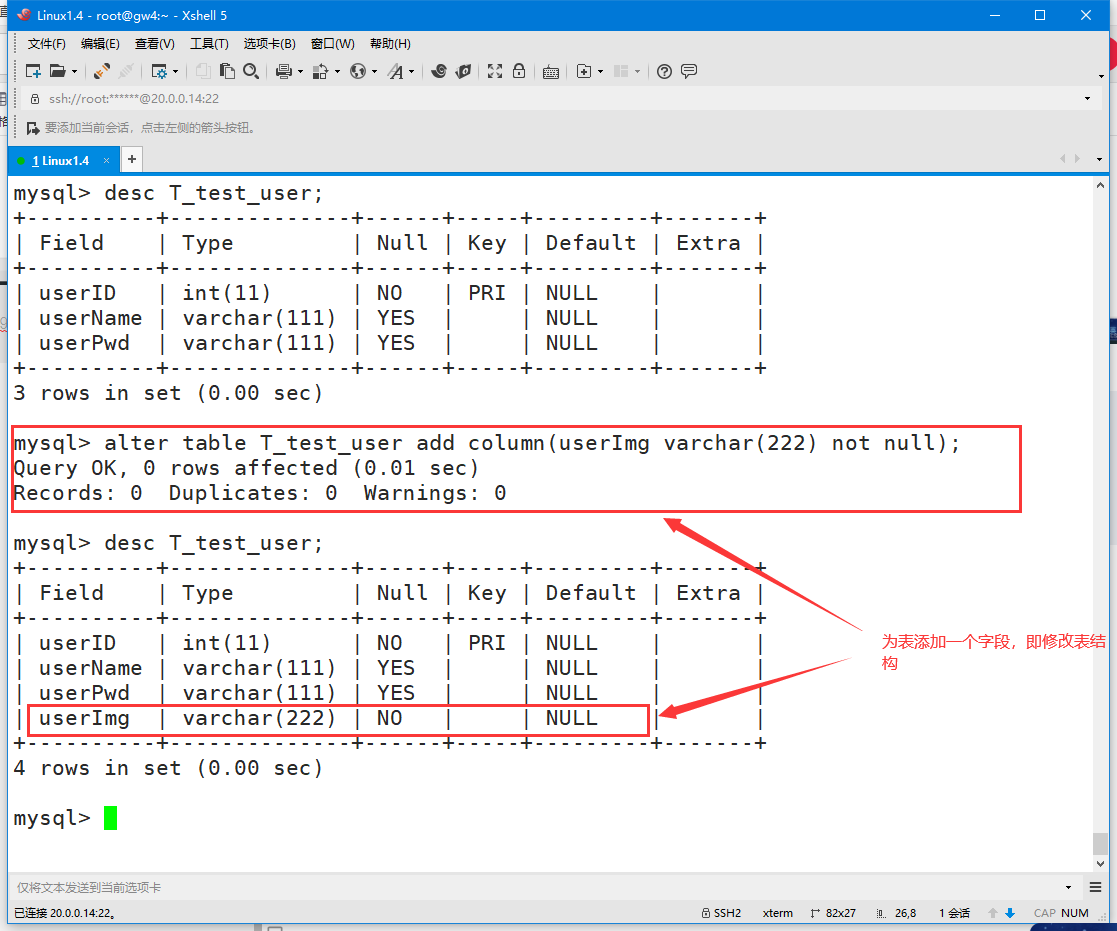The image size is (1117, 931).
Task: Open the compose bar hamburger menu
Action: coord(1096,888)
